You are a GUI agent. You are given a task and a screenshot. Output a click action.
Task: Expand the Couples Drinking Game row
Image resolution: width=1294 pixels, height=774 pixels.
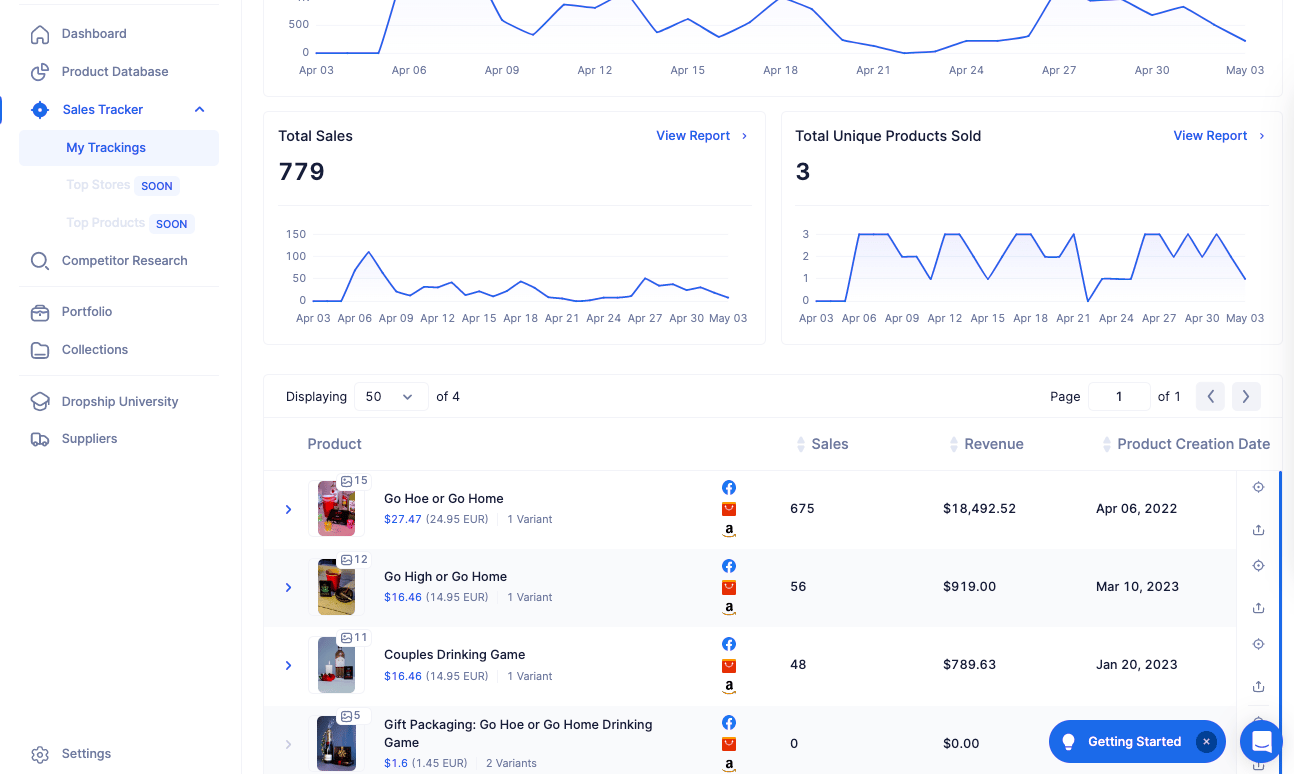tap(289, 665)
